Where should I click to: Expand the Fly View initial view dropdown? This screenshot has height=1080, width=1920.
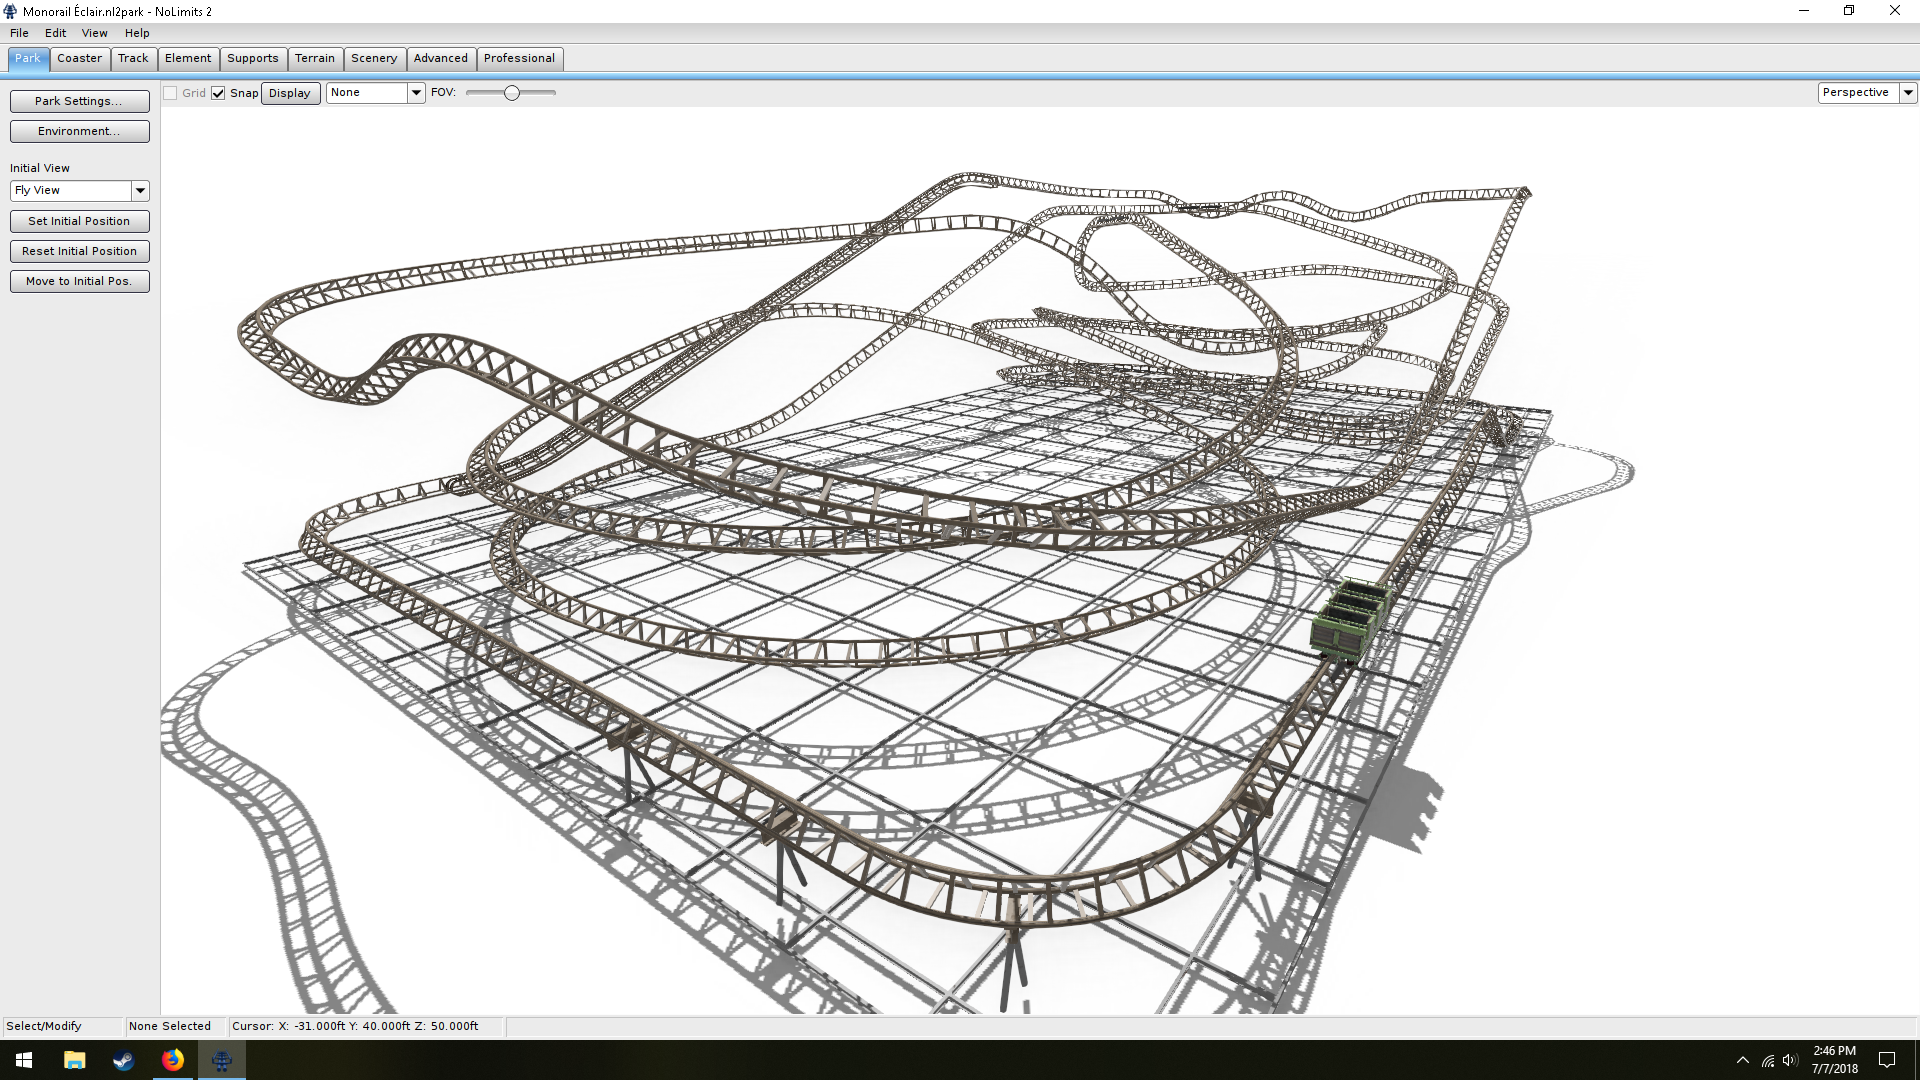click(140, 190)
